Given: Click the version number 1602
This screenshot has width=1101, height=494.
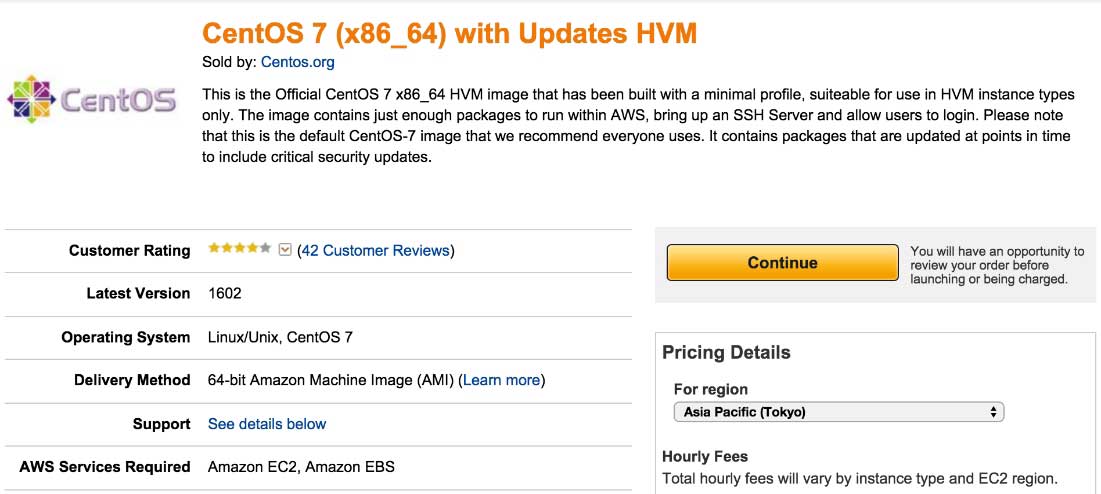Looking at the screenshot, I should click(x=225, y=293).
